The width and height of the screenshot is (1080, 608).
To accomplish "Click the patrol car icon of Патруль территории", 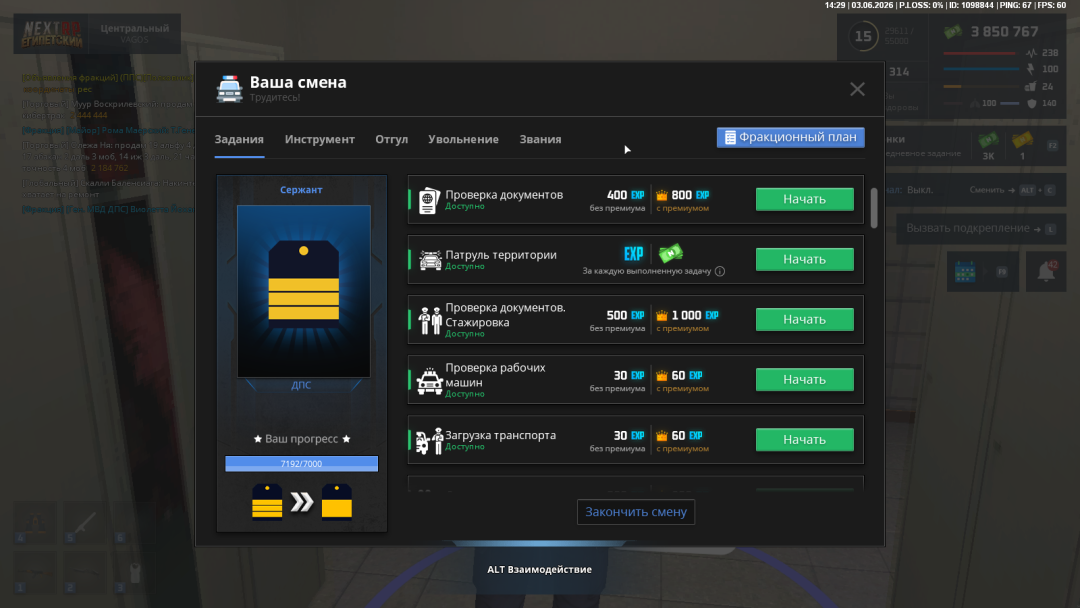I will 430,260.
